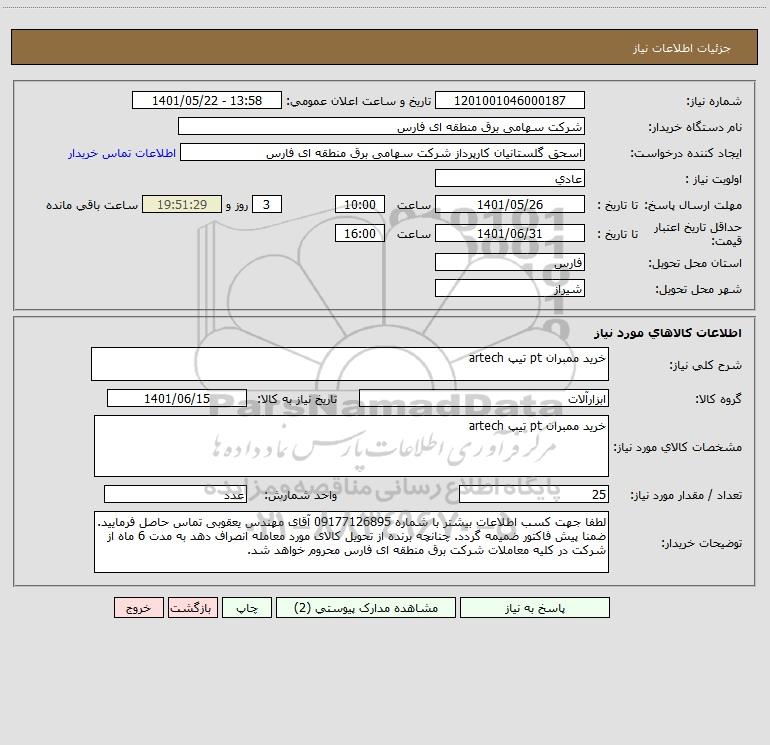Click label ایجاد کننده درخواست
This screenshot has width=770, height=745.
(x=686, y=154)
